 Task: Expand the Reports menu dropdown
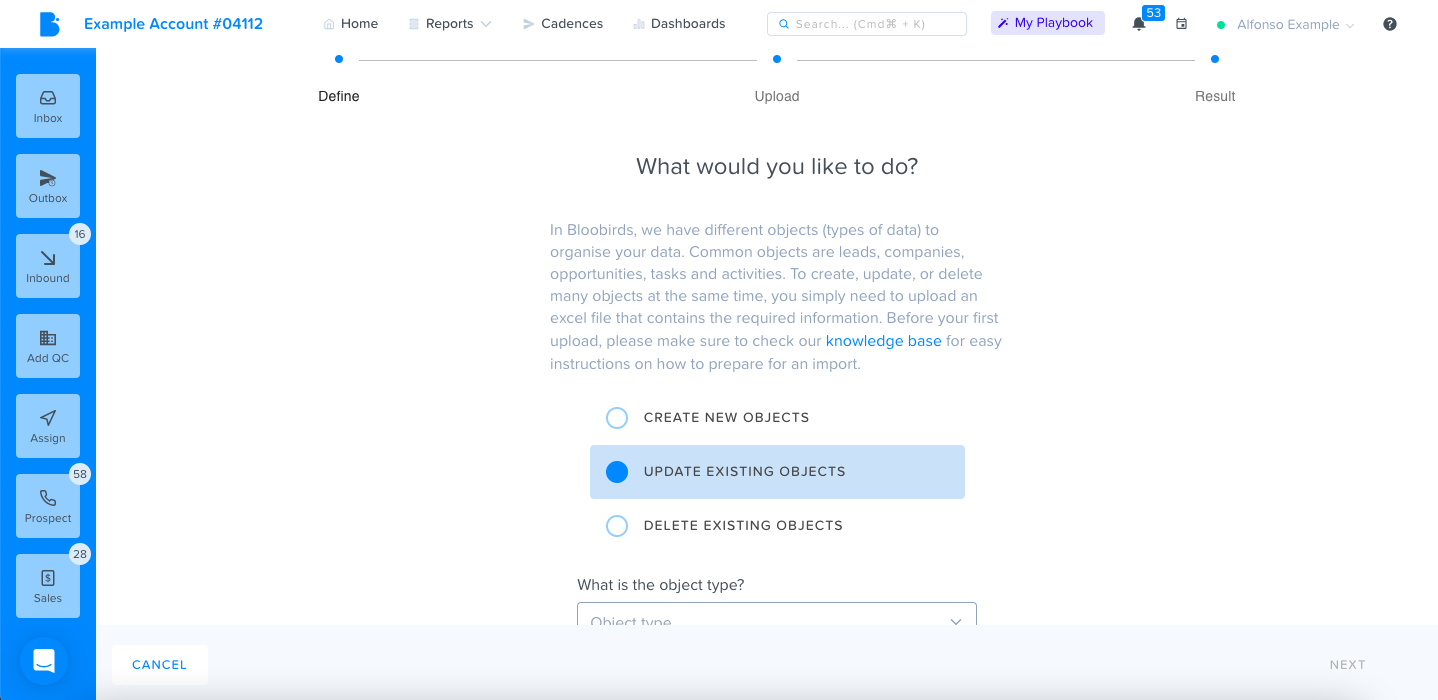point(450,24)
